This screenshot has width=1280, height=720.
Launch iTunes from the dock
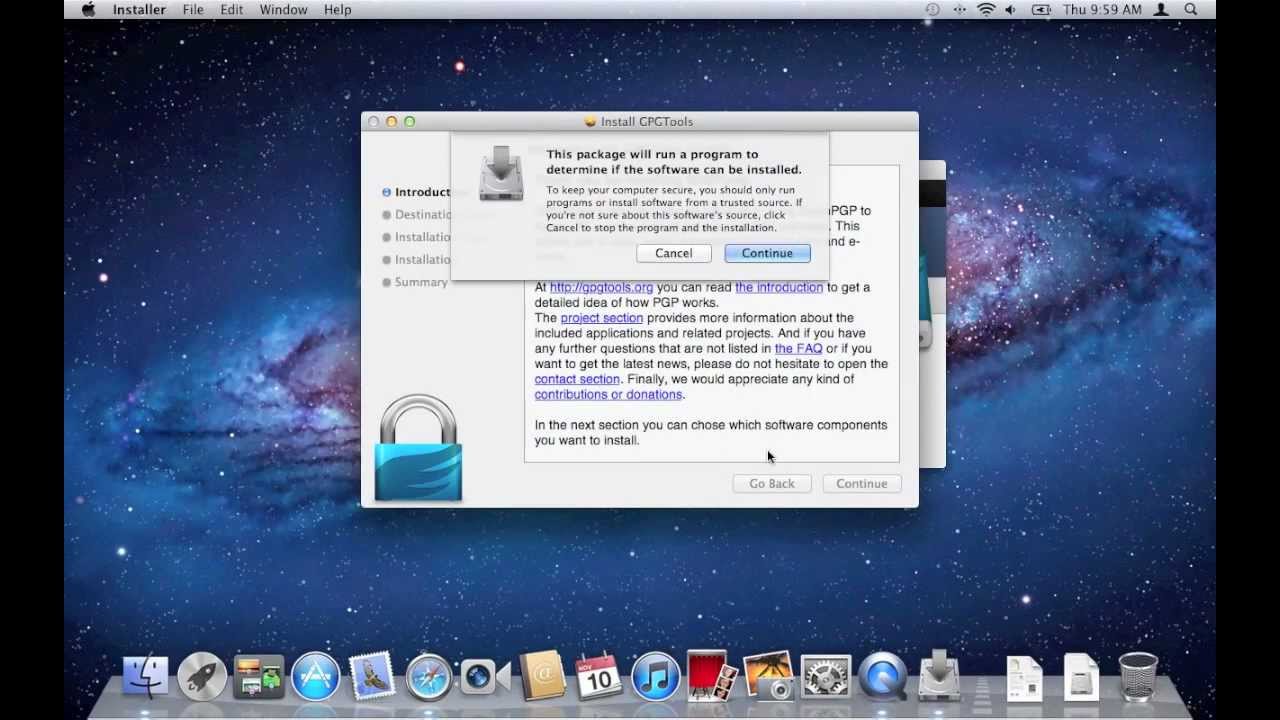point(656,677)
